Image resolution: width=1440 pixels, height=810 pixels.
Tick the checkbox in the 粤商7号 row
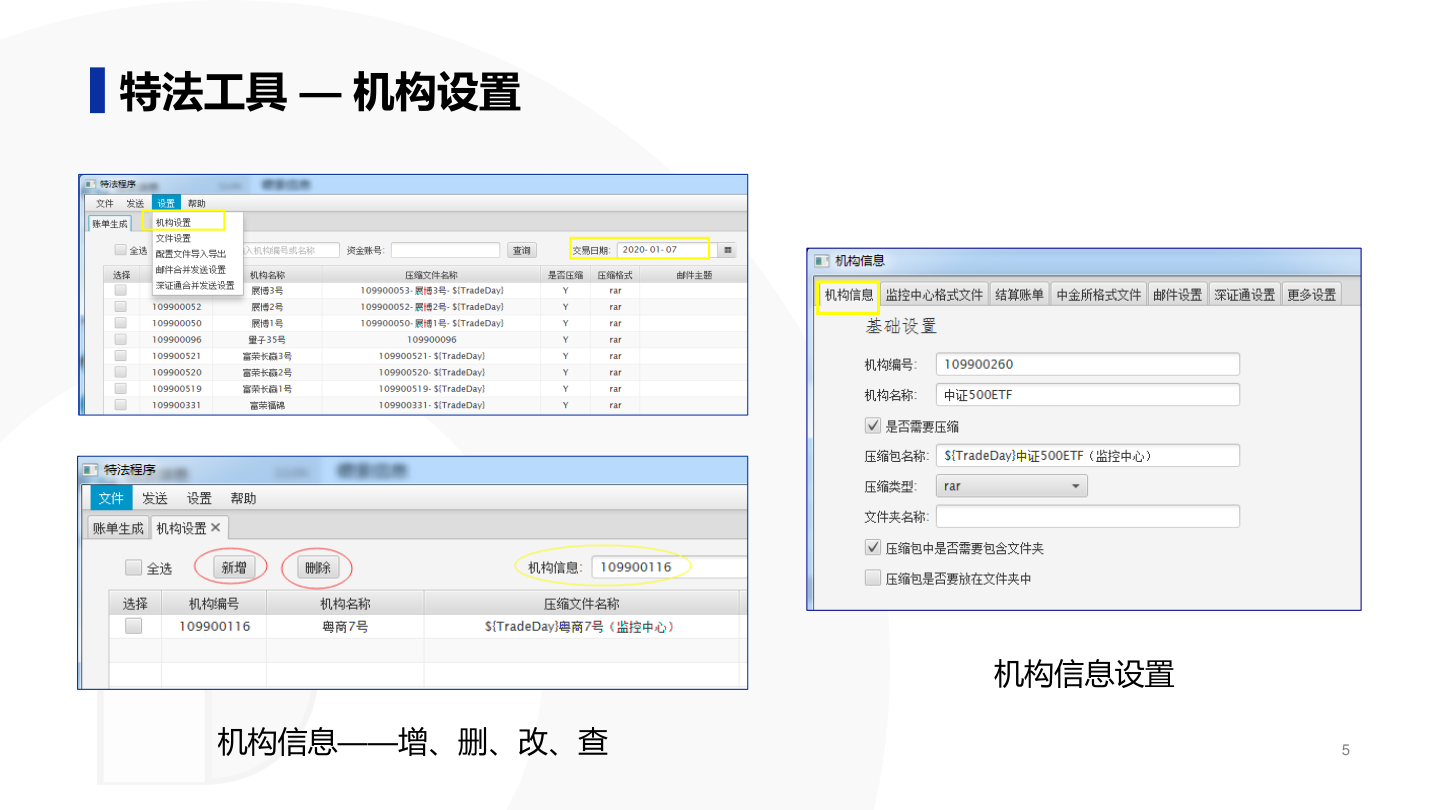pyautogui.click(x=133, y=626)
